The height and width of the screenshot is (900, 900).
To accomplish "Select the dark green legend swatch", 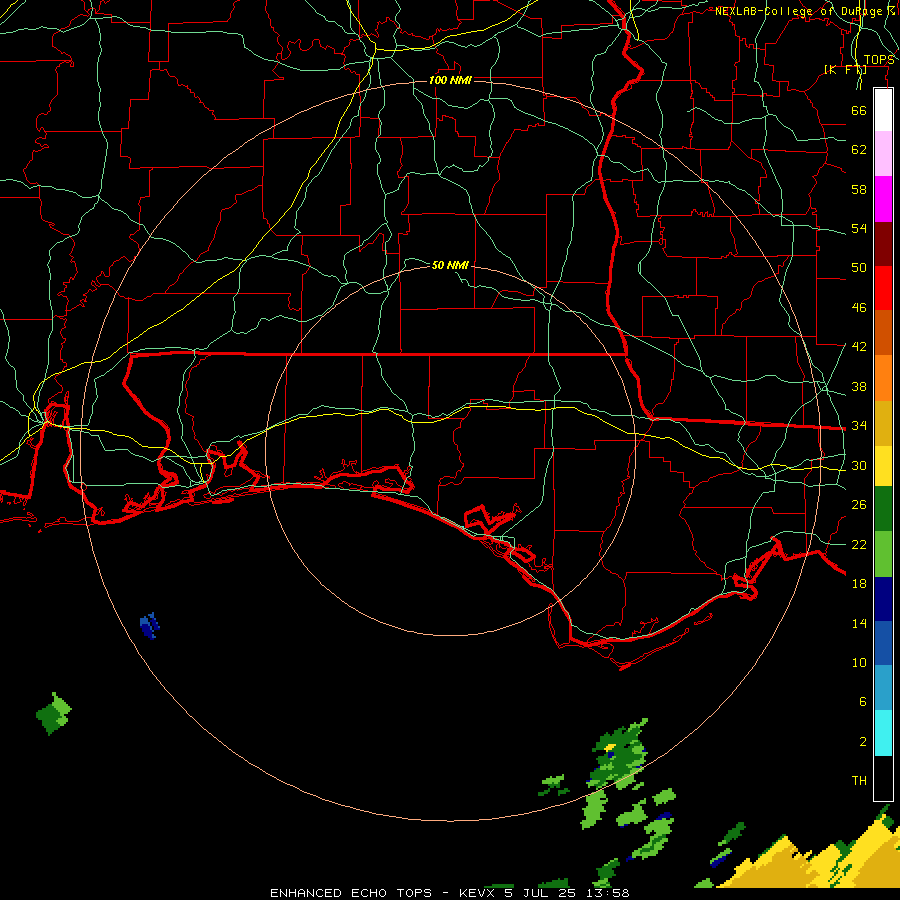I will (x=883, y=509).
